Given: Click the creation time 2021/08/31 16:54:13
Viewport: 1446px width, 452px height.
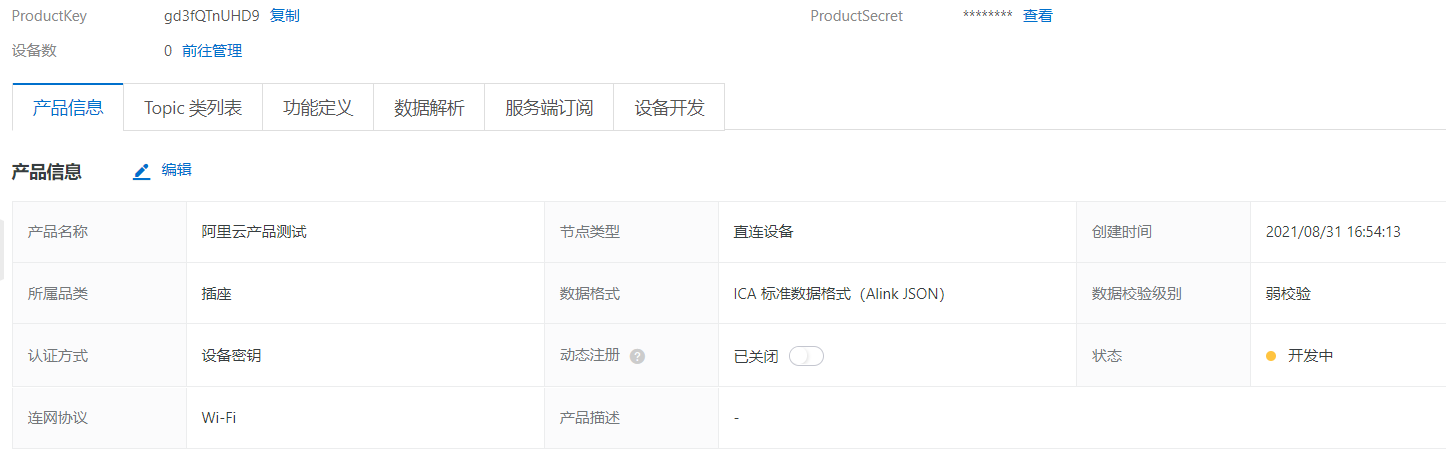Looking at the screenshot, I should coord(1333,232).
